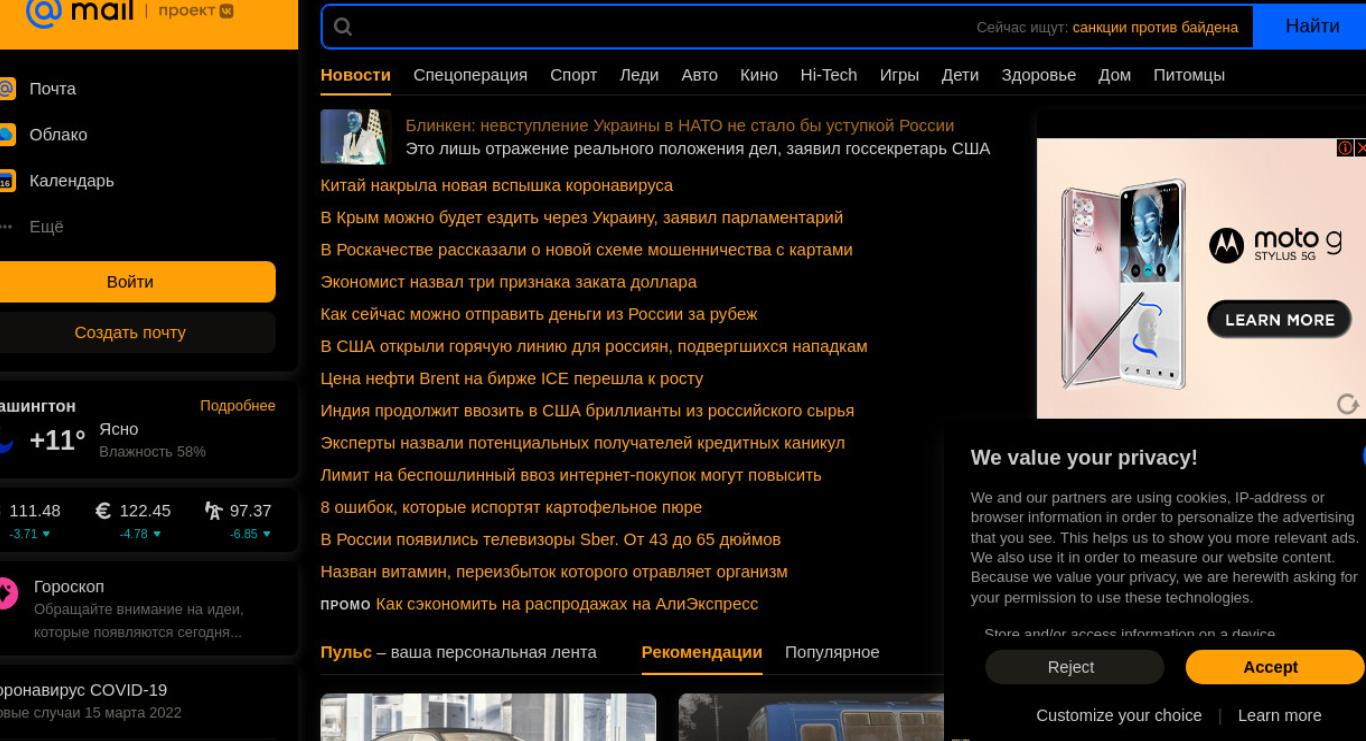The height and width of the screenshot is (741, 1366).
Task: Open the Гороскоп horoscope icon
Action: click(7, 592)
